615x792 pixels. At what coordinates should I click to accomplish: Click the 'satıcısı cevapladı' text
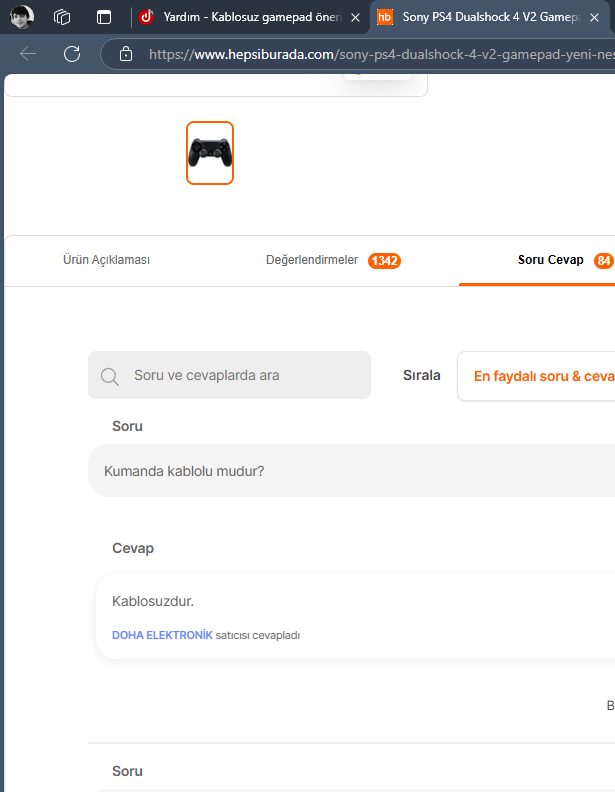tap(258, 635)
